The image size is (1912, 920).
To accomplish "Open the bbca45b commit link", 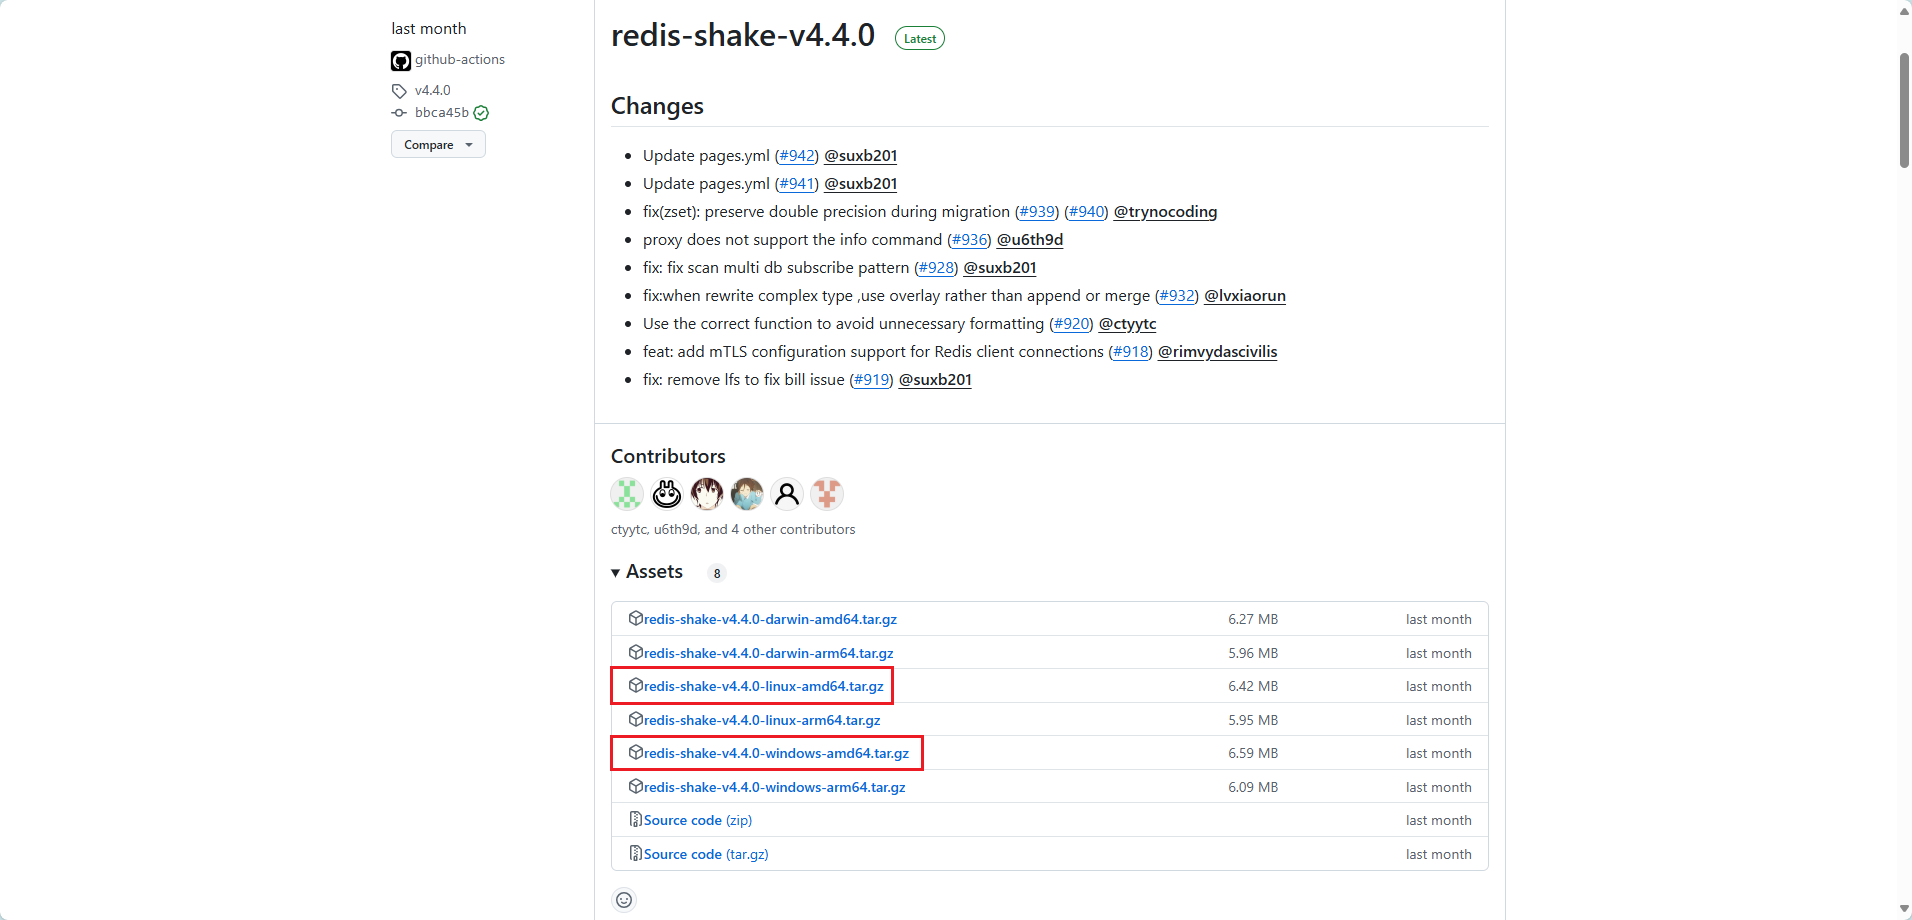I will 441,113.
